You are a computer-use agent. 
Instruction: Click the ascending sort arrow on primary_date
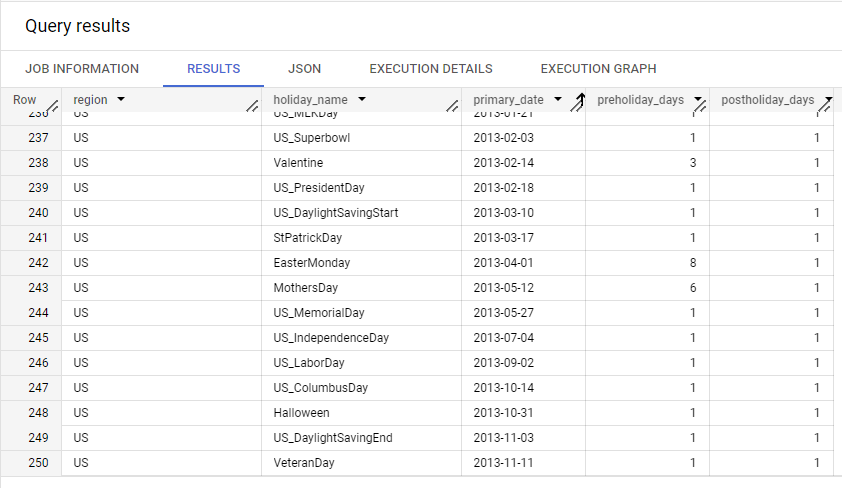[x=579, y=100]
